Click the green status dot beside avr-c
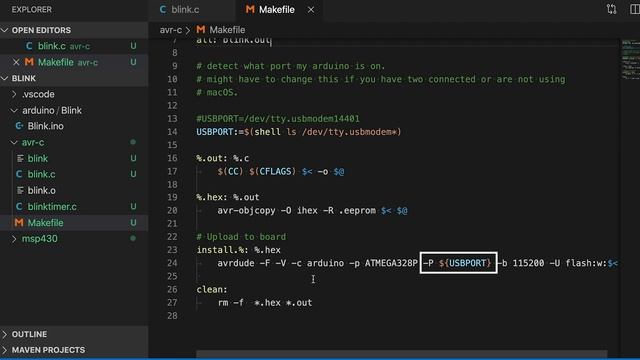This screenshot has width=640, height=360. pyautogui.click(x=133, y=142)
